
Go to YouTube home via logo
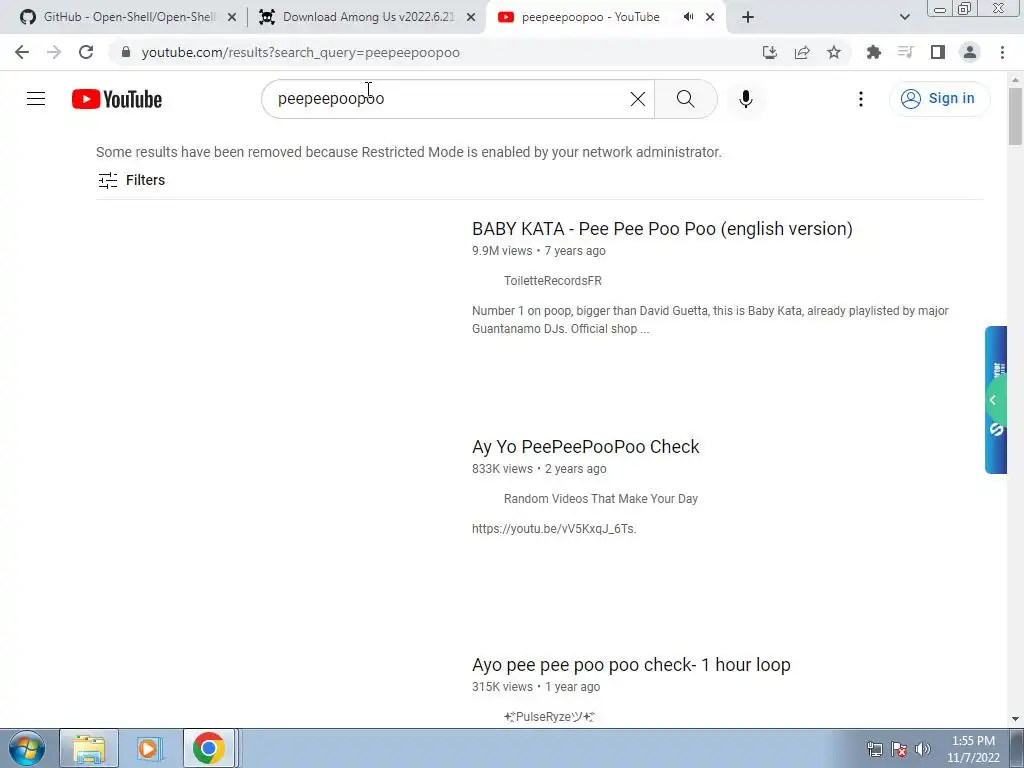(x=117, y=99)
